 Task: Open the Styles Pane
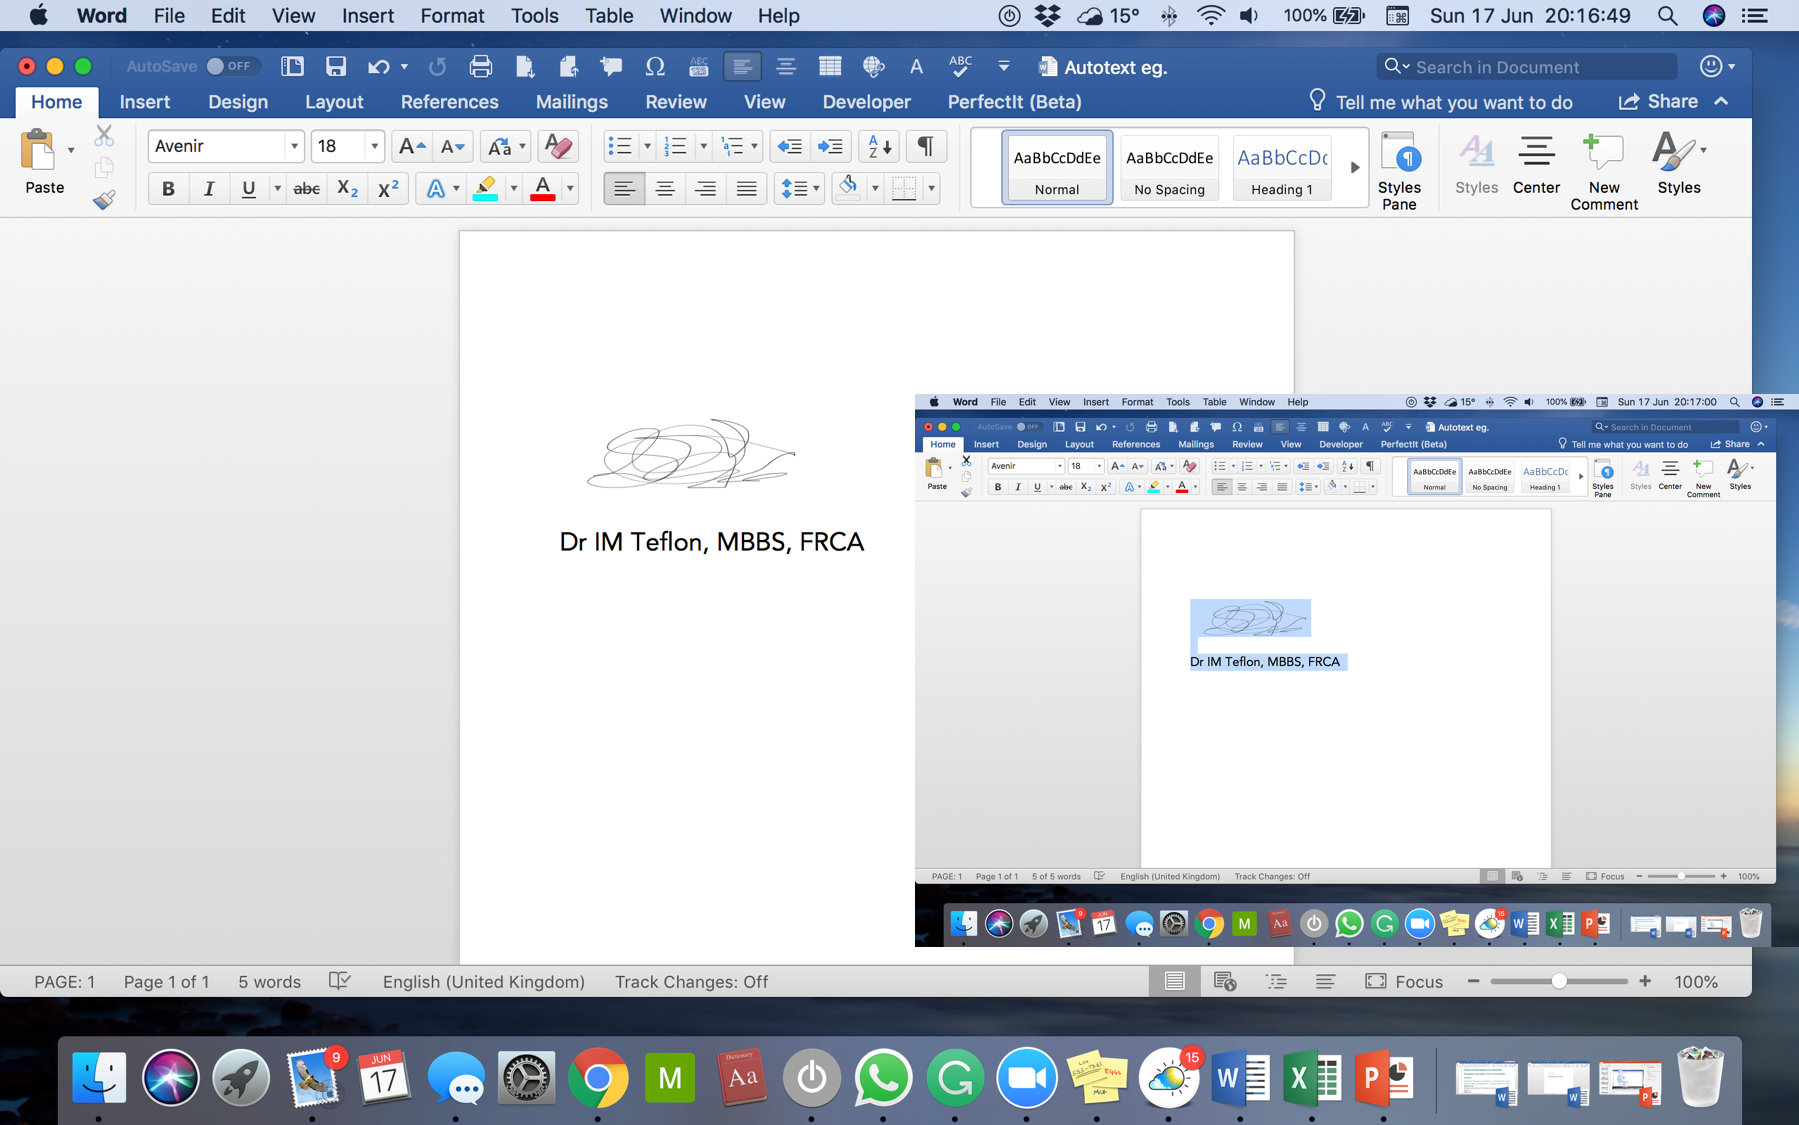tap(1399, 170)
